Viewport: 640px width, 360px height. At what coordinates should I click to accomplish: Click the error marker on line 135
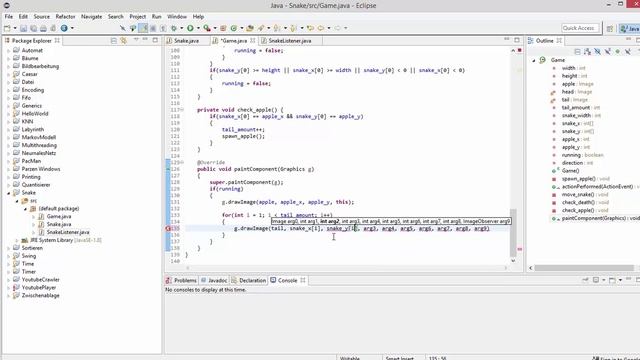[168, 229]
